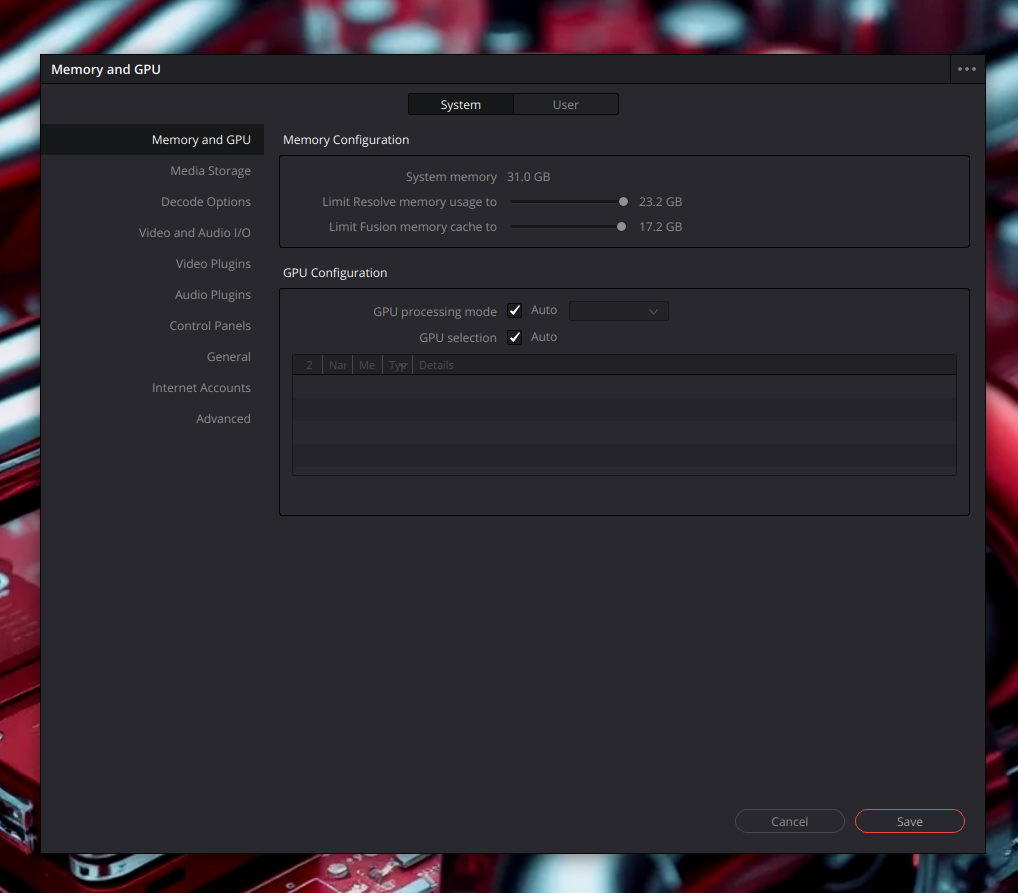Select Control Panels in the sidebar

pyautogui.click(x=210, y=325)
